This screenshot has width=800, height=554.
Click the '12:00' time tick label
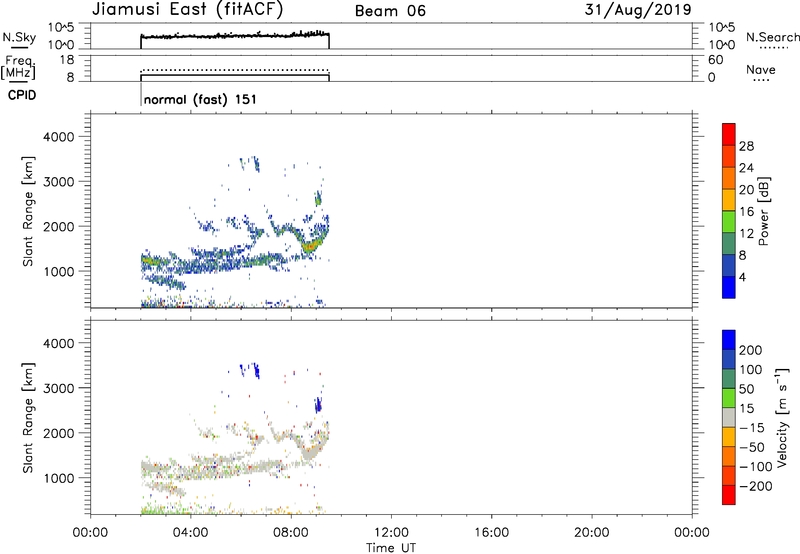pyautogui.click(x=391, y=533)
